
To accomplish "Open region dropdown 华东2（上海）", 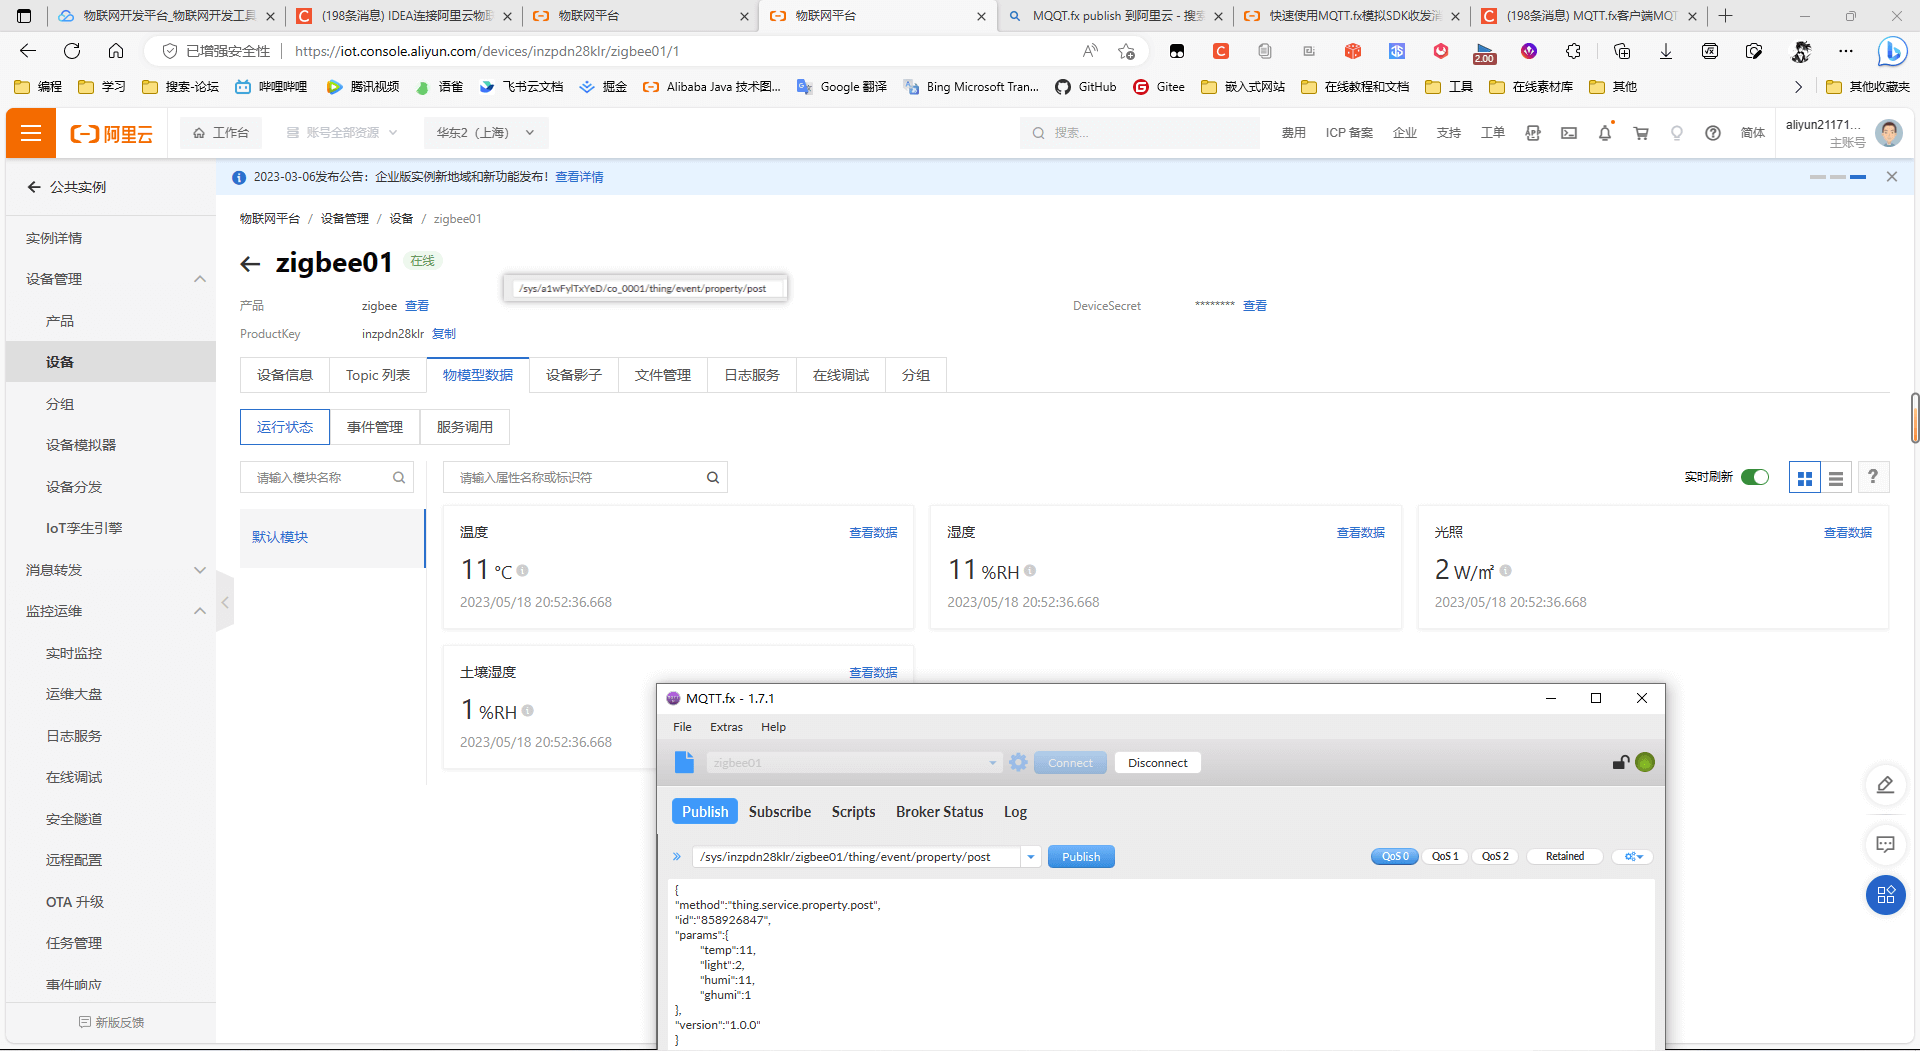I will click(485, 133).
